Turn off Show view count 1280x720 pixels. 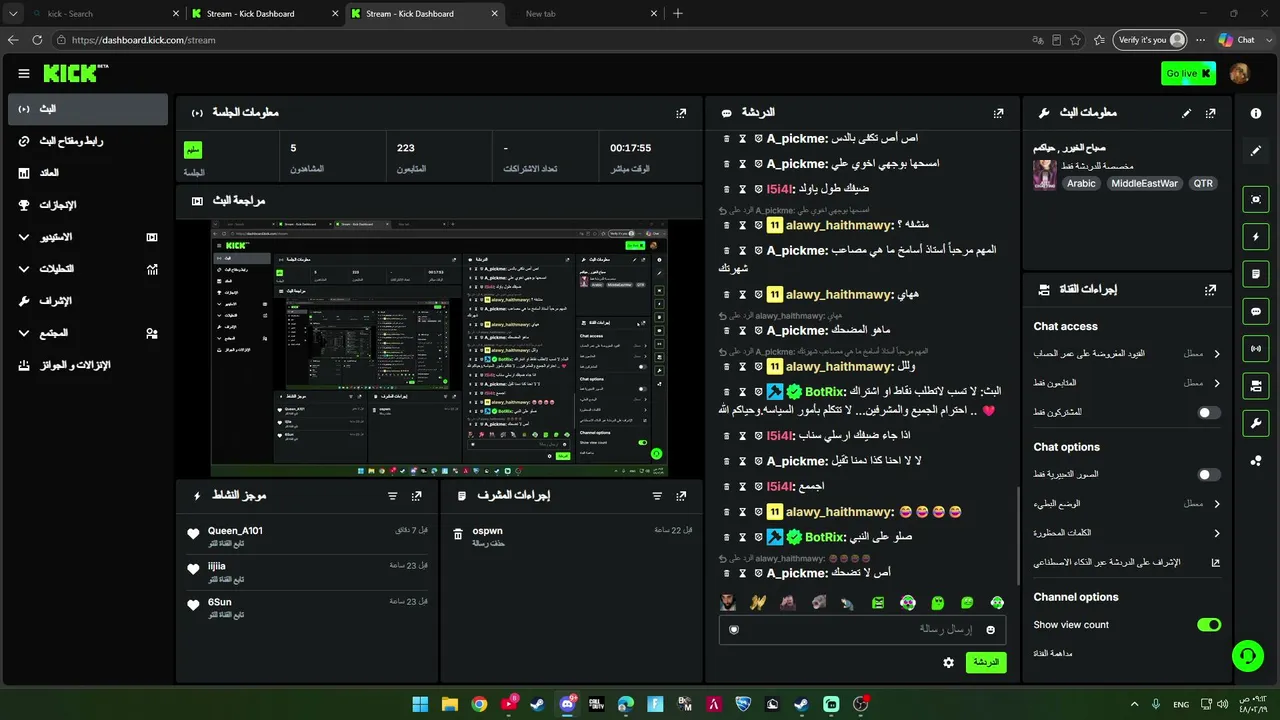coord(1209,625)
